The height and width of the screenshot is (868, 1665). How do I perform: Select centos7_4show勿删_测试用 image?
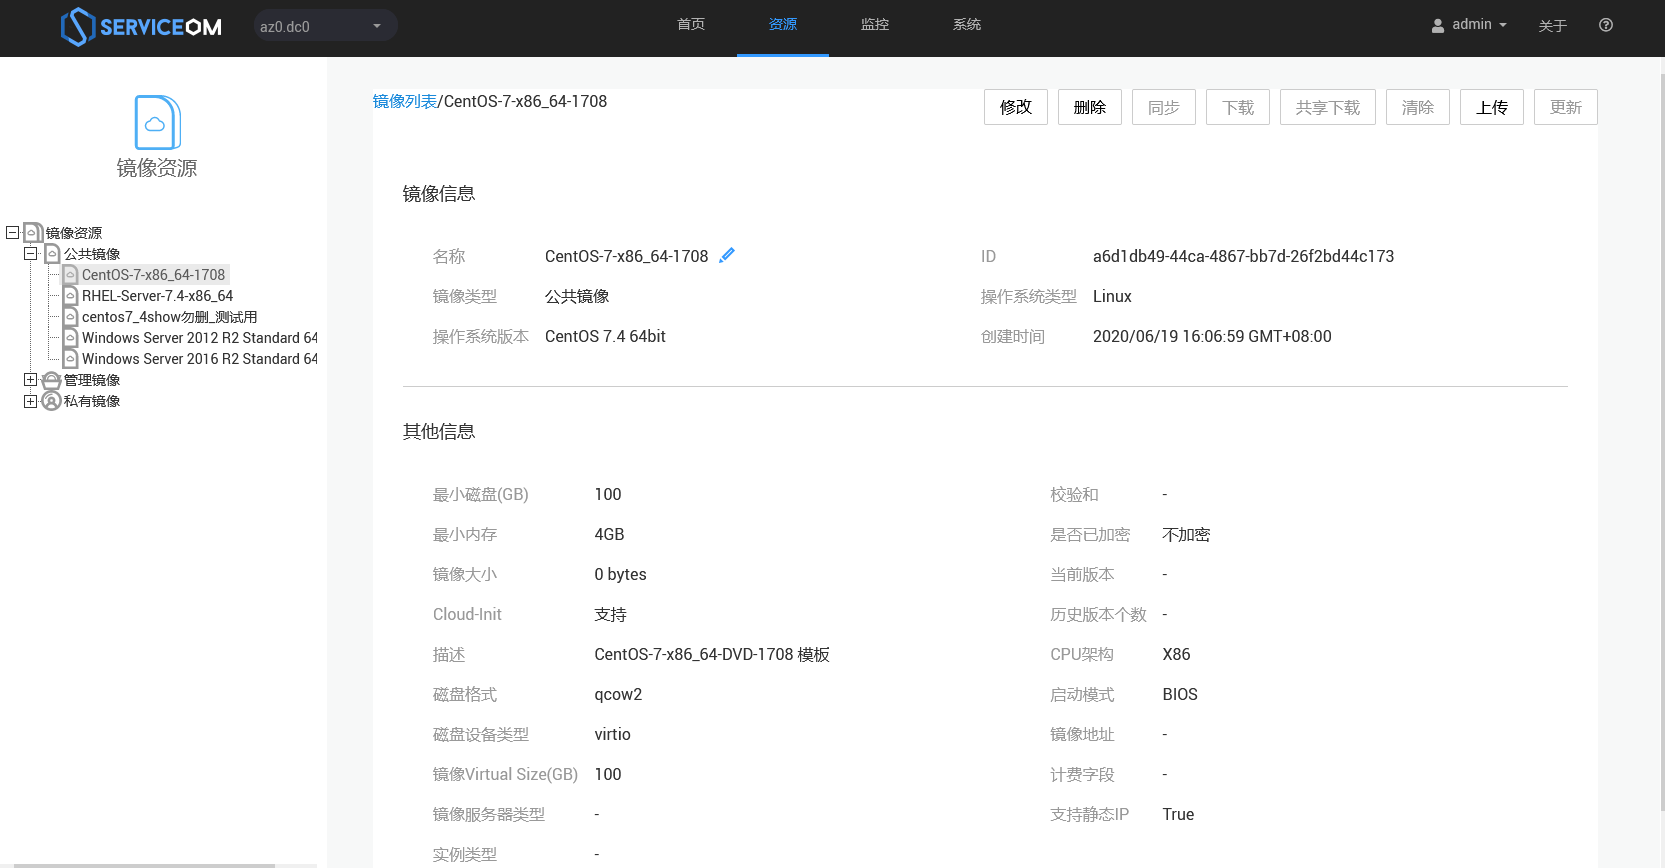click(170, 317)
